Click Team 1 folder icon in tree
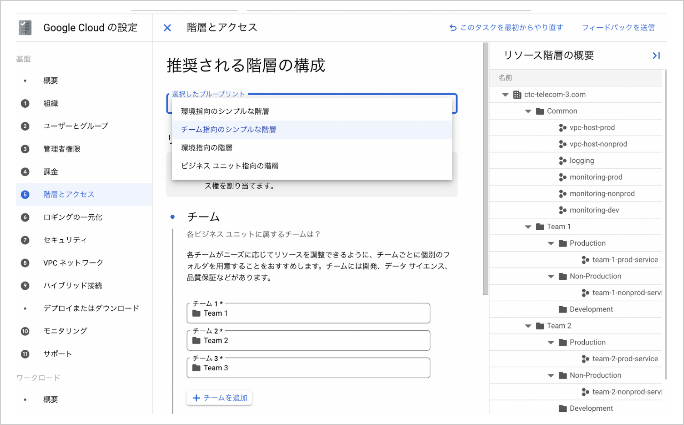684x425 pixels. tap(540, 227)
